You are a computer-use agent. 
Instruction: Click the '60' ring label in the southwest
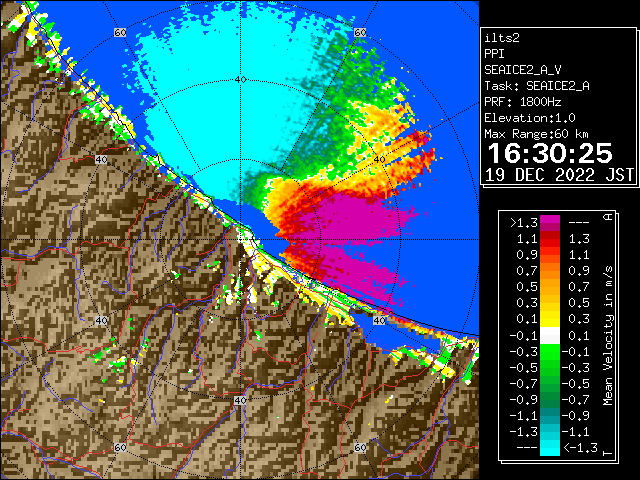coord(120,448)
